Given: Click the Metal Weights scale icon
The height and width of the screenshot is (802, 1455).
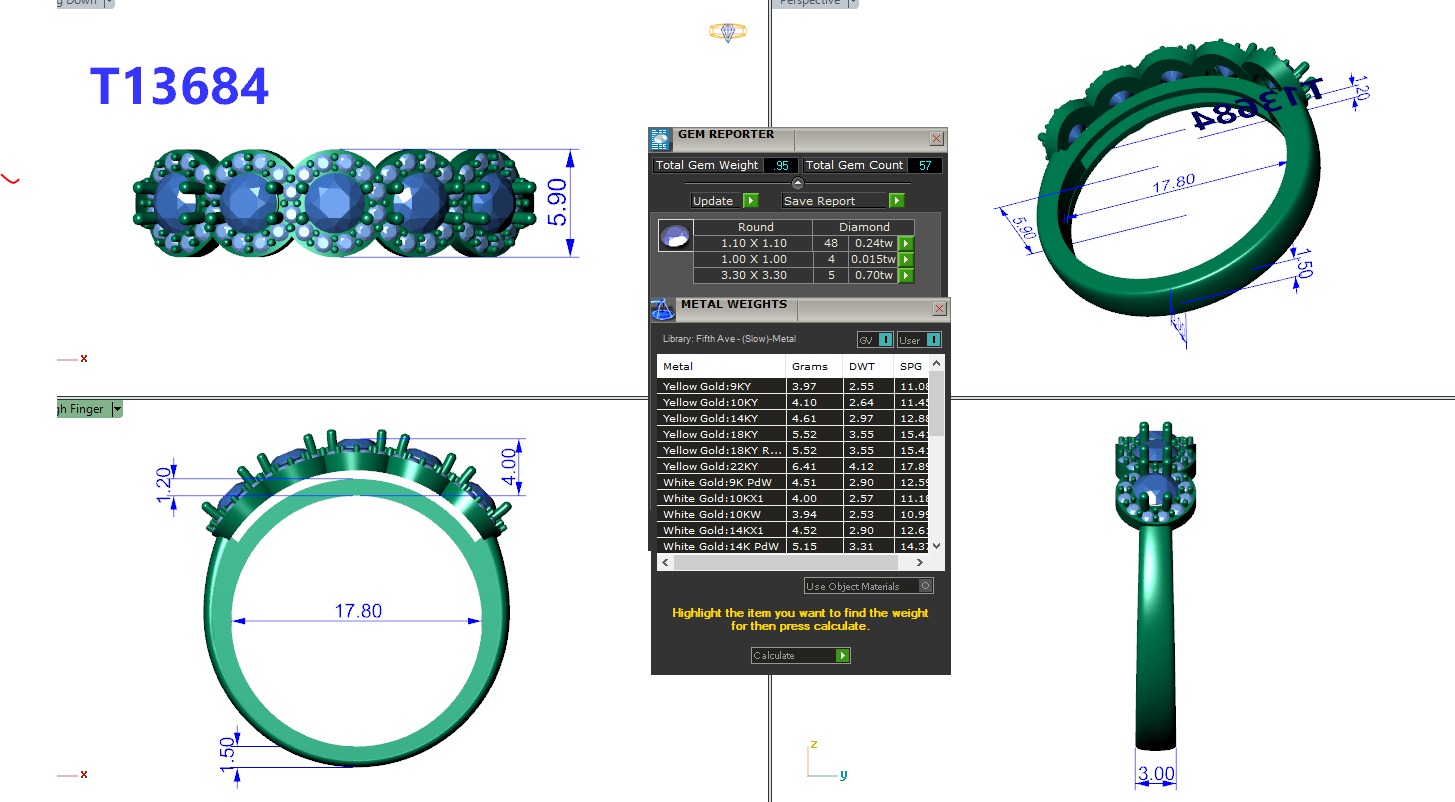Looking at the screenshot, I should tap(662, 309).
